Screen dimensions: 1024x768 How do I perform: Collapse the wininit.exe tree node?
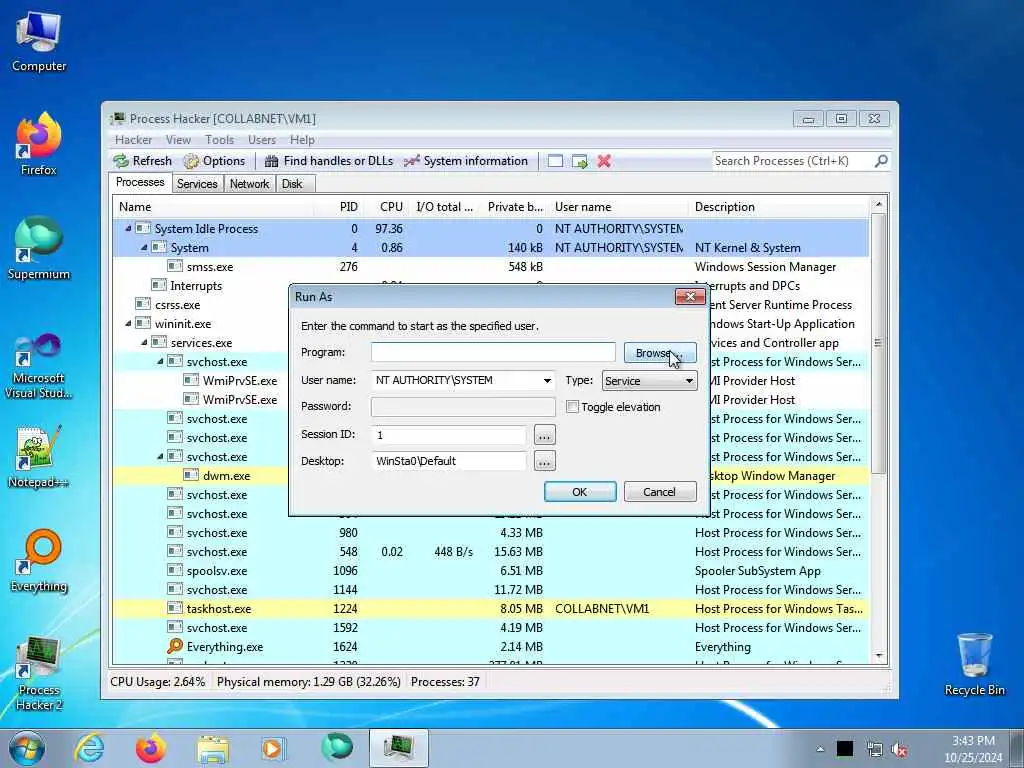[x=128, y=324]
